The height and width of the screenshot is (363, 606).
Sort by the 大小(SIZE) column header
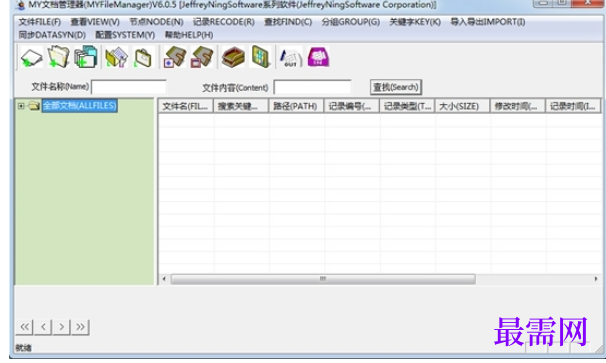tap(462, 106)
